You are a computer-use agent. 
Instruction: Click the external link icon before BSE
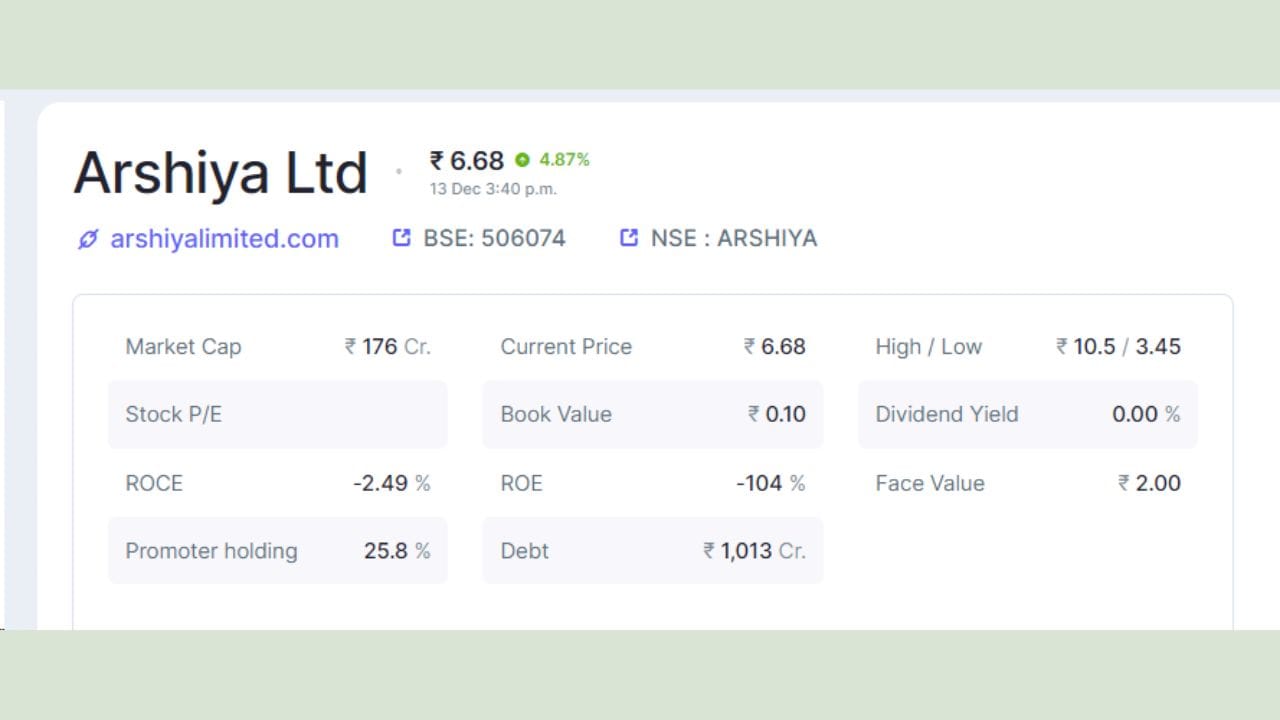[401, 238]
